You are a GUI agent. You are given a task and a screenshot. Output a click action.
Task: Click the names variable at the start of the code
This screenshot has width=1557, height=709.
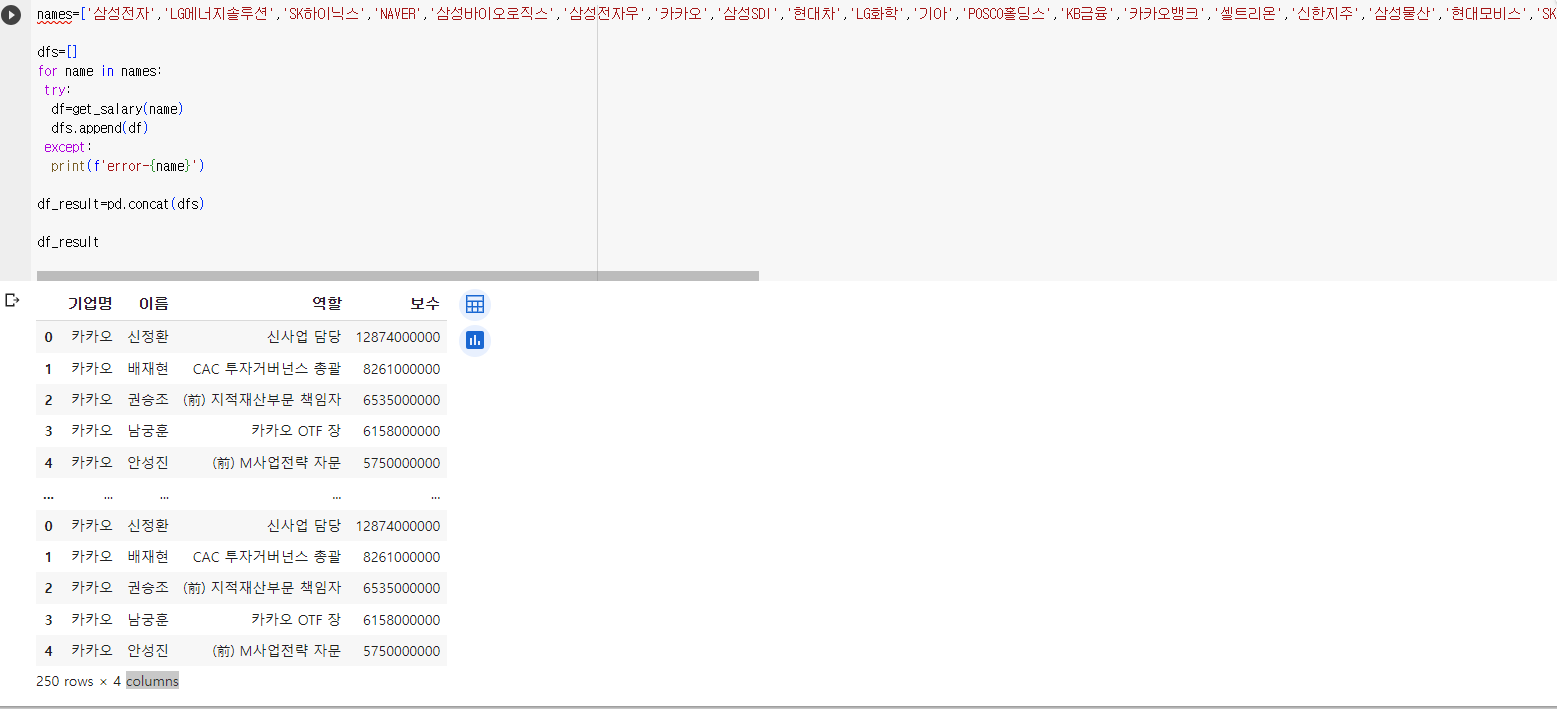click(x=57, y=15)
